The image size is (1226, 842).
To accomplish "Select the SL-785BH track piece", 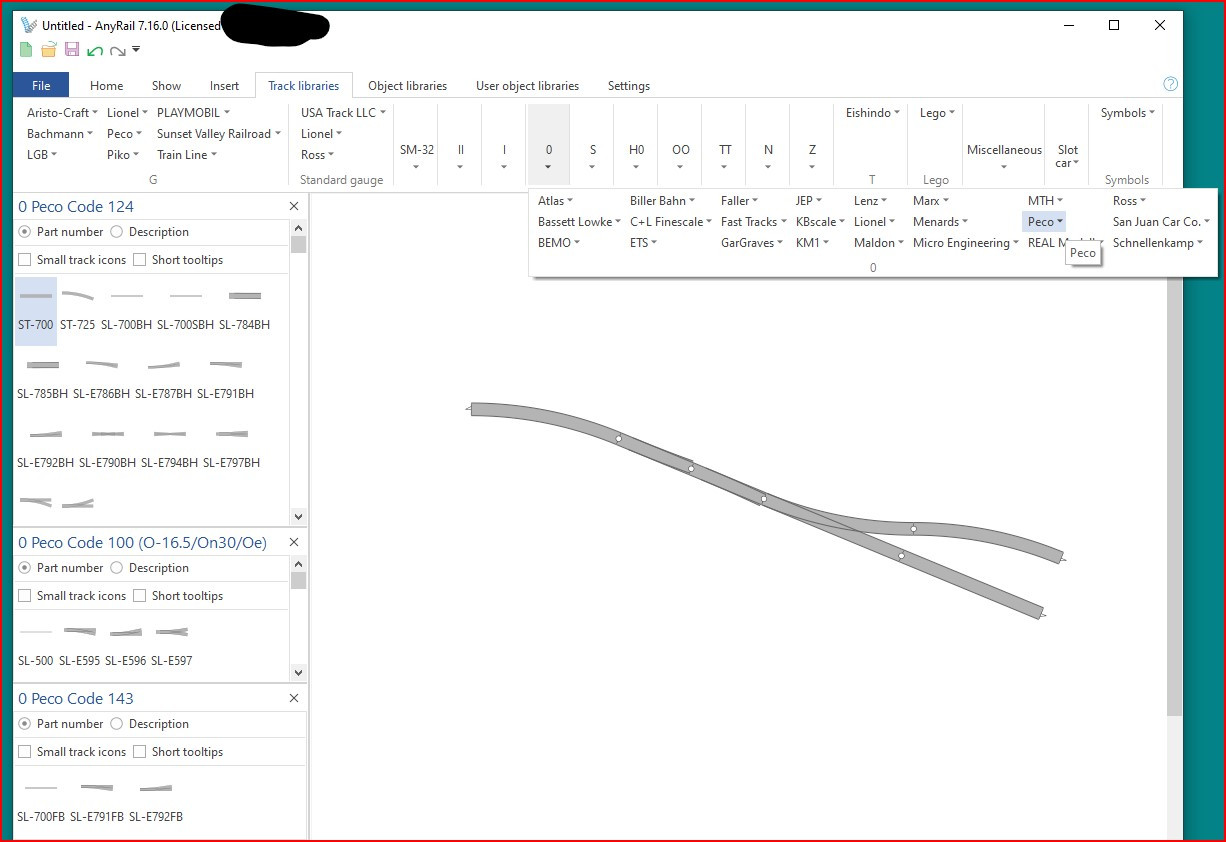I will point(43,379).
